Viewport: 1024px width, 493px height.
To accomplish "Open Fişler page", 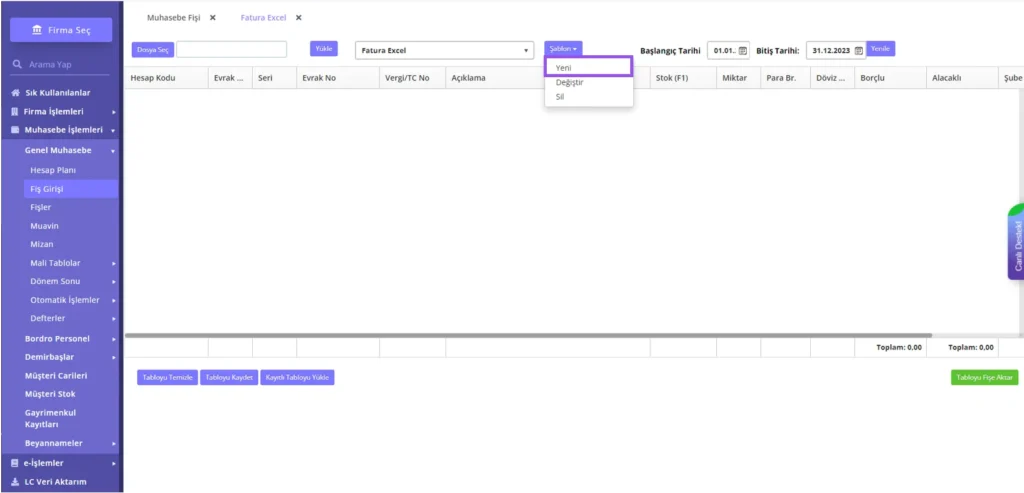I will coord(40,207).
